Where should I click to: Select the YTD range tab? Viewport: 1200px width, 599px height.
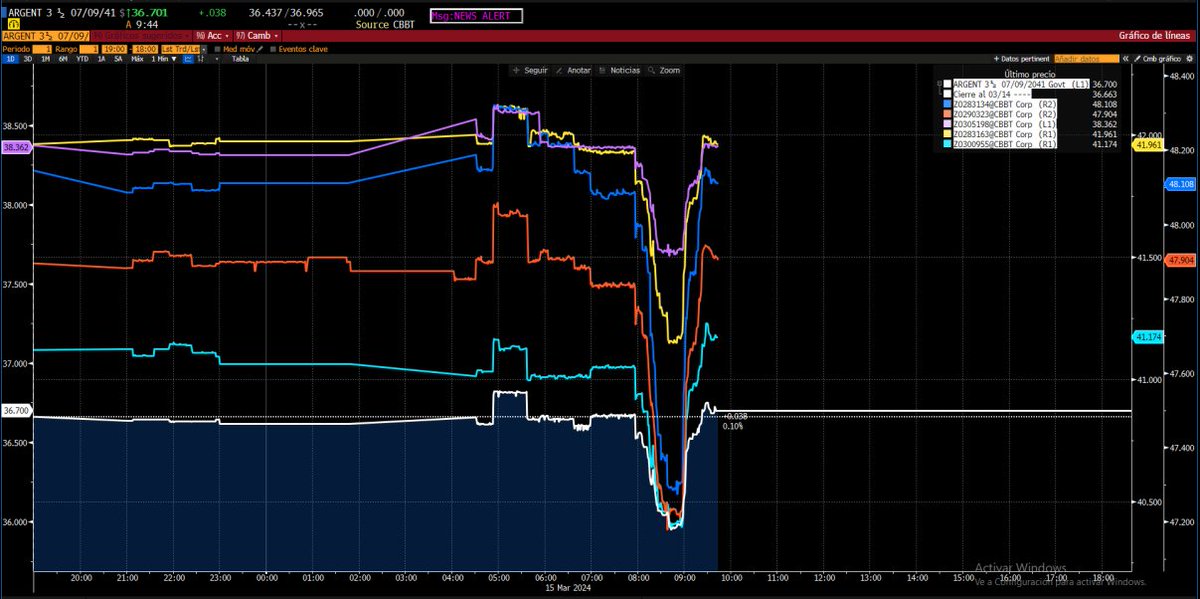(x=82, y=59)
